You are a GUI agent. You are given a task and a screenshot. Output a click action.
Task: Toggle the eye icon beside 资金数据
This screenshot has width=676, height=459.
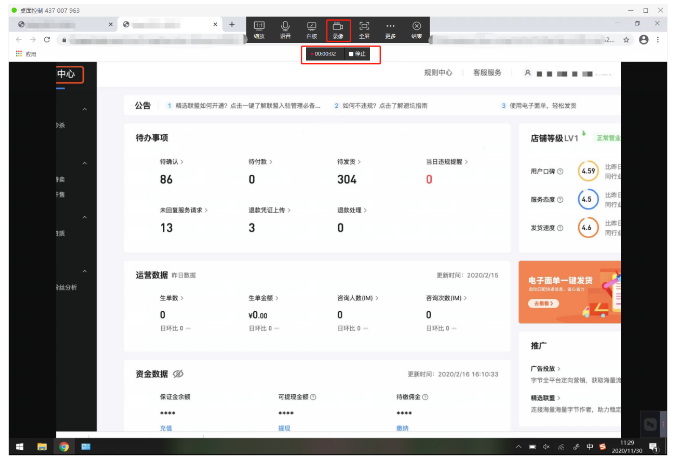point(178,374)
